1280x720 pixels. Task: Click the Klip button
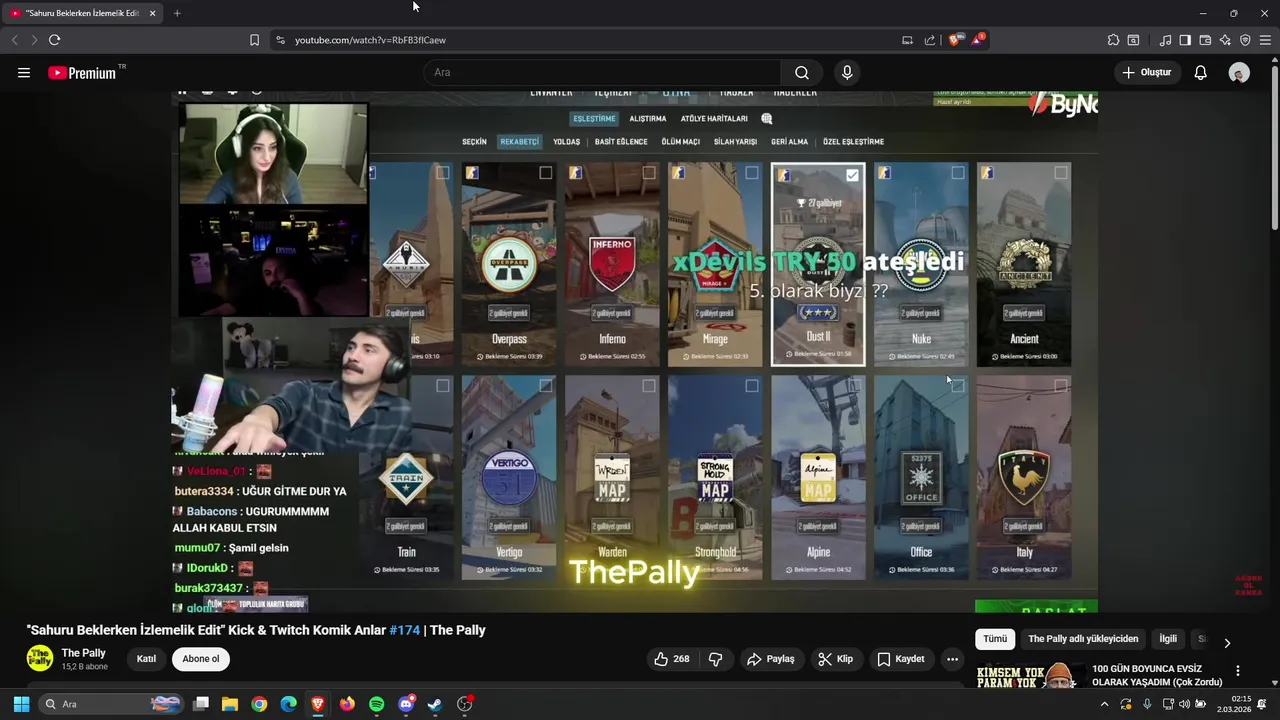[835, 659]
